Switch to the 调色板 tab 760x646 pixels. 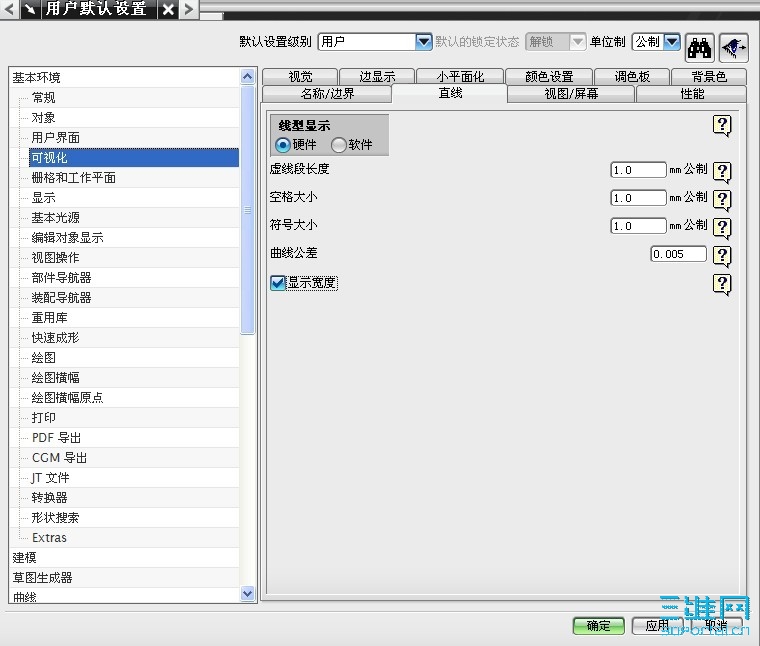632,76
